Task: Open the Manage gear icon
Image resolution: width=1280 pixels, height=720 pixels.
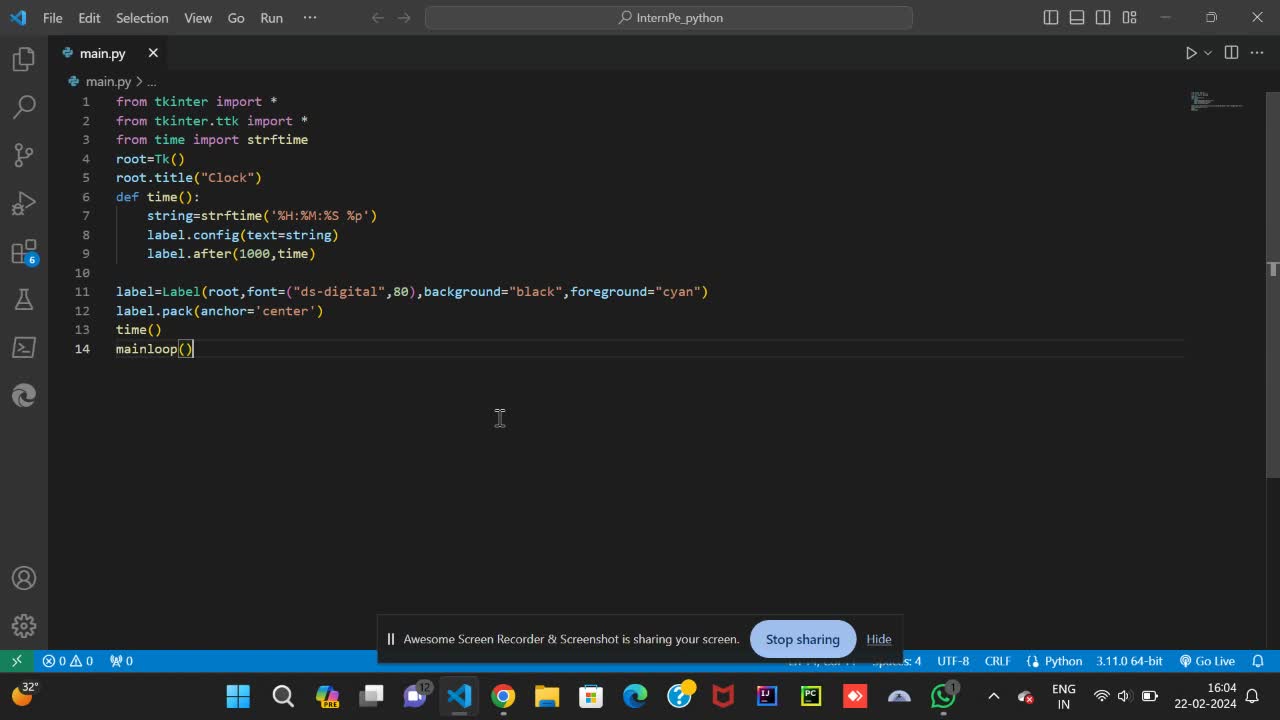Action: [24, 626]
